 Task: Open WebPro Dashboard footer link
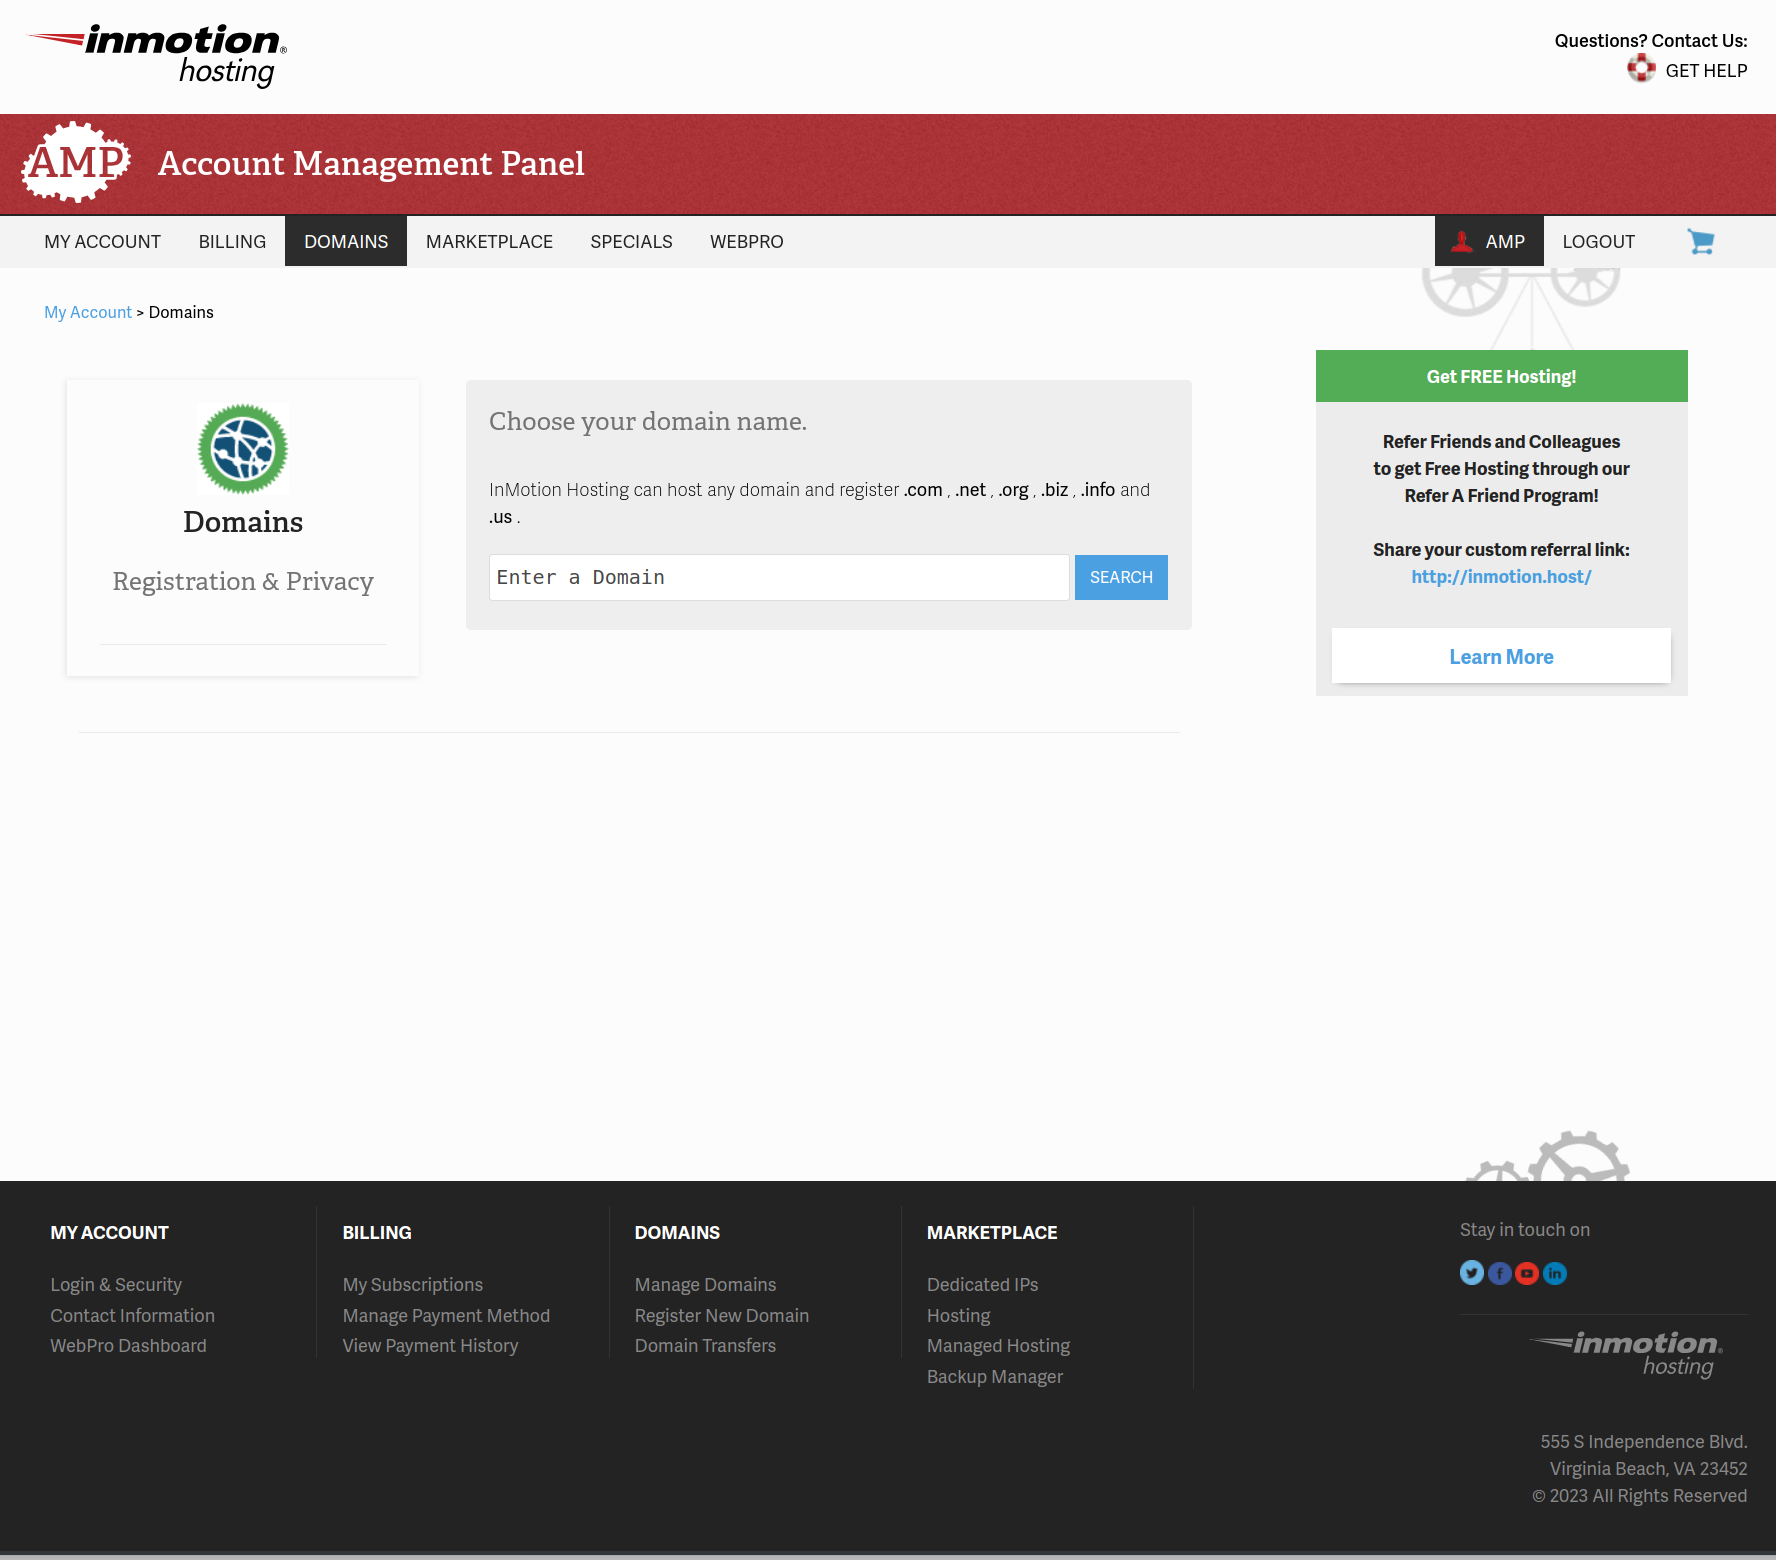point(128,1346)
